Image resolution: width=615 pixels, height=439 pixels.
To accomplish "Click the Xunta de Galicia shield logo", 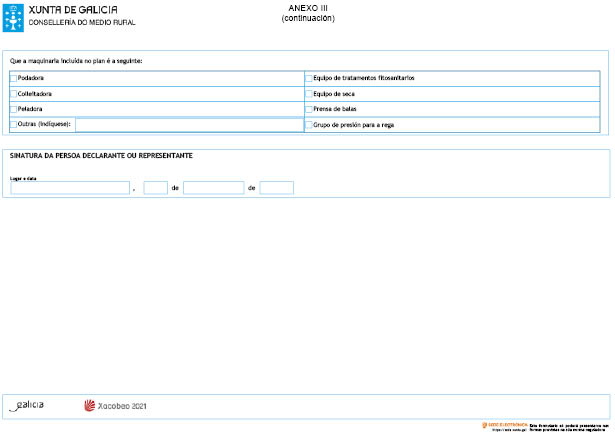I will coord(13,17).
